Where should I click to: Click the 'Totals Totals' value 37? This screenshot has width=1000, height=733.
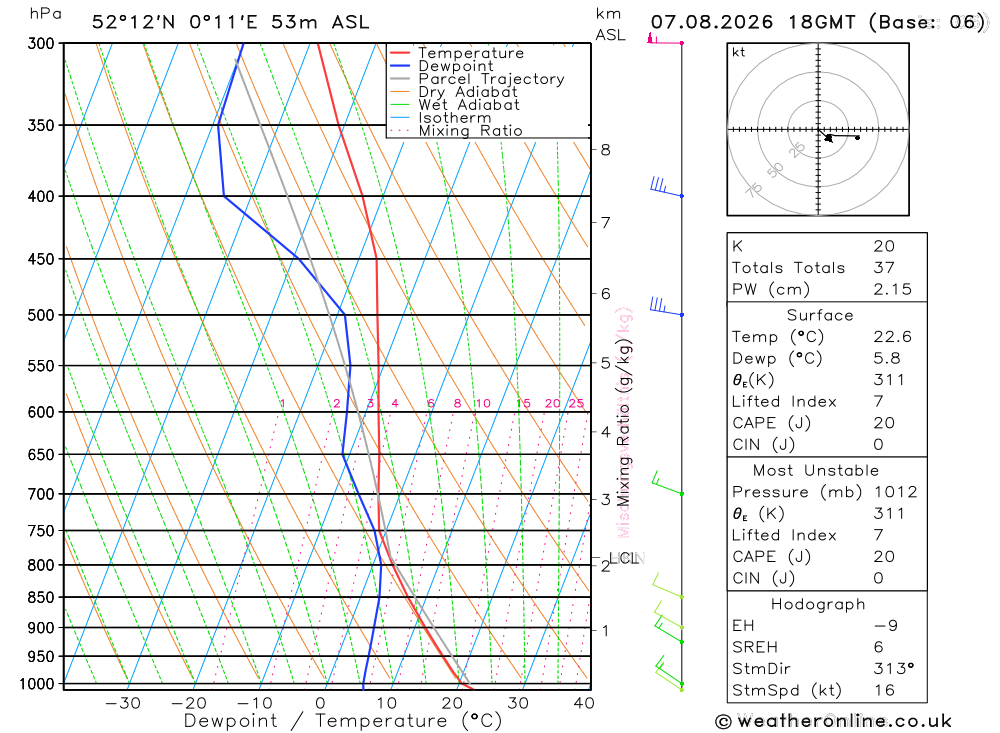(884, 268)
